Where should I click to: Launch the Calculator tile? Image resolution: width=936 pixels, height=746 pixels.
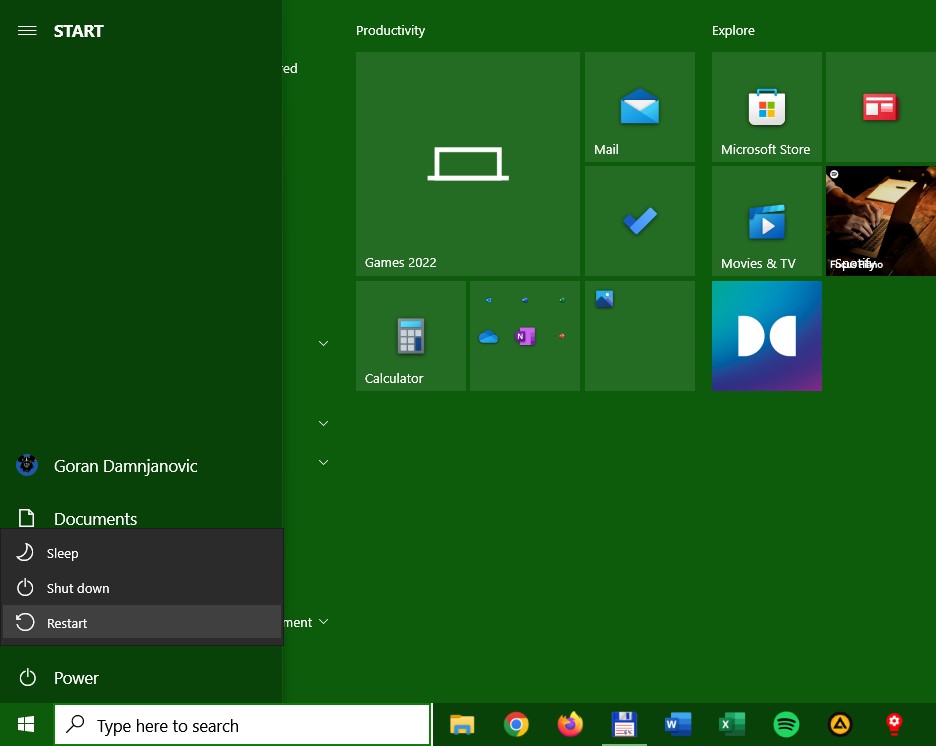tap(411, 336)
